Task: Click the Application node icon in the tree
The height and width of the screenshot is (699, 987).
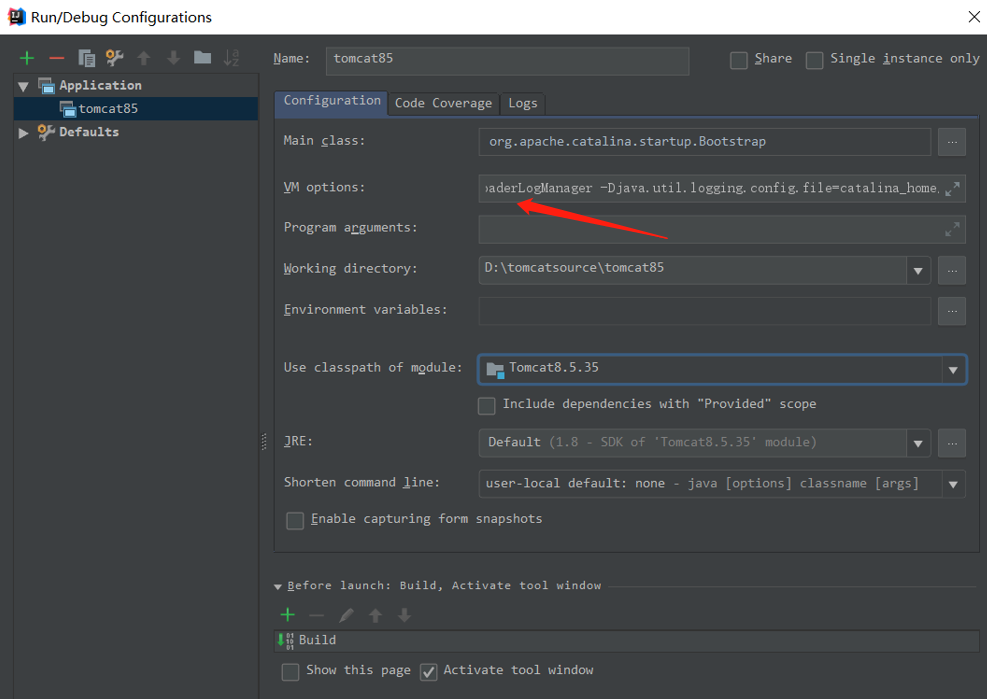Action: (47, 86)
